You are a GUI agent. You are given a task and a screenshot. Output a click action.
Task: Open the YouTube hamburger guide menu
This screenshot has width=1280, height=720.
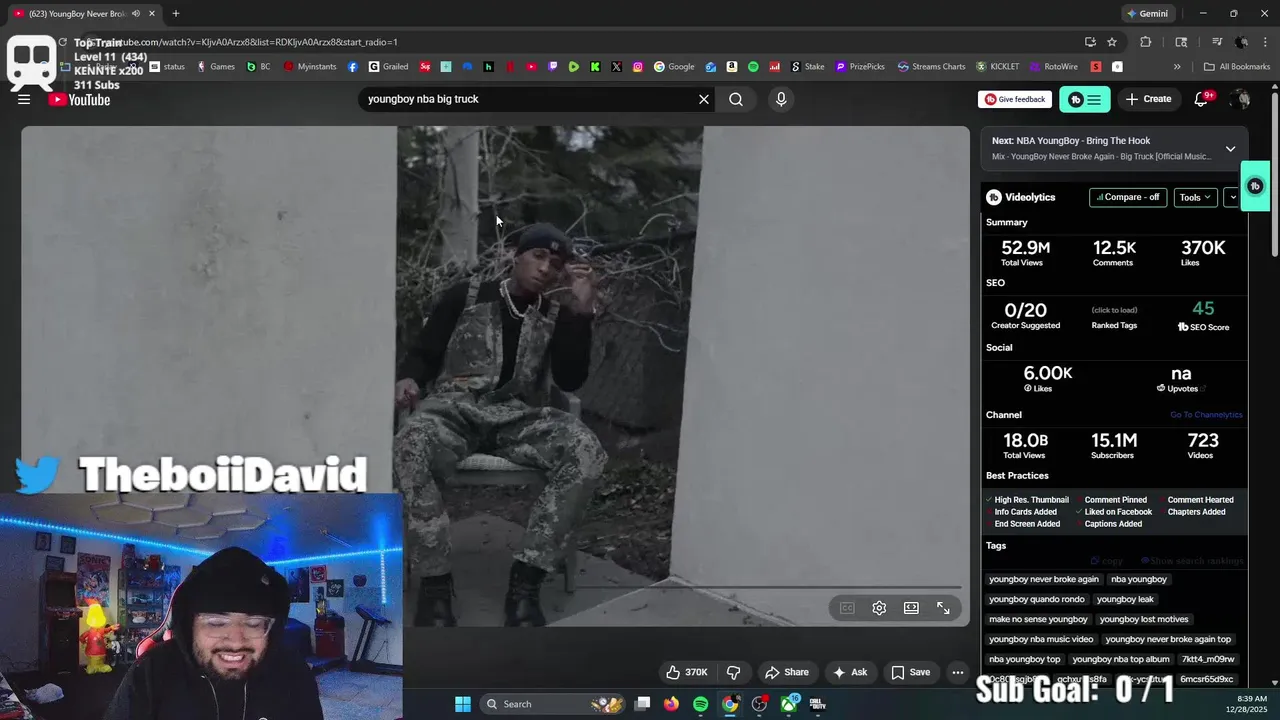tap(24, 99)
